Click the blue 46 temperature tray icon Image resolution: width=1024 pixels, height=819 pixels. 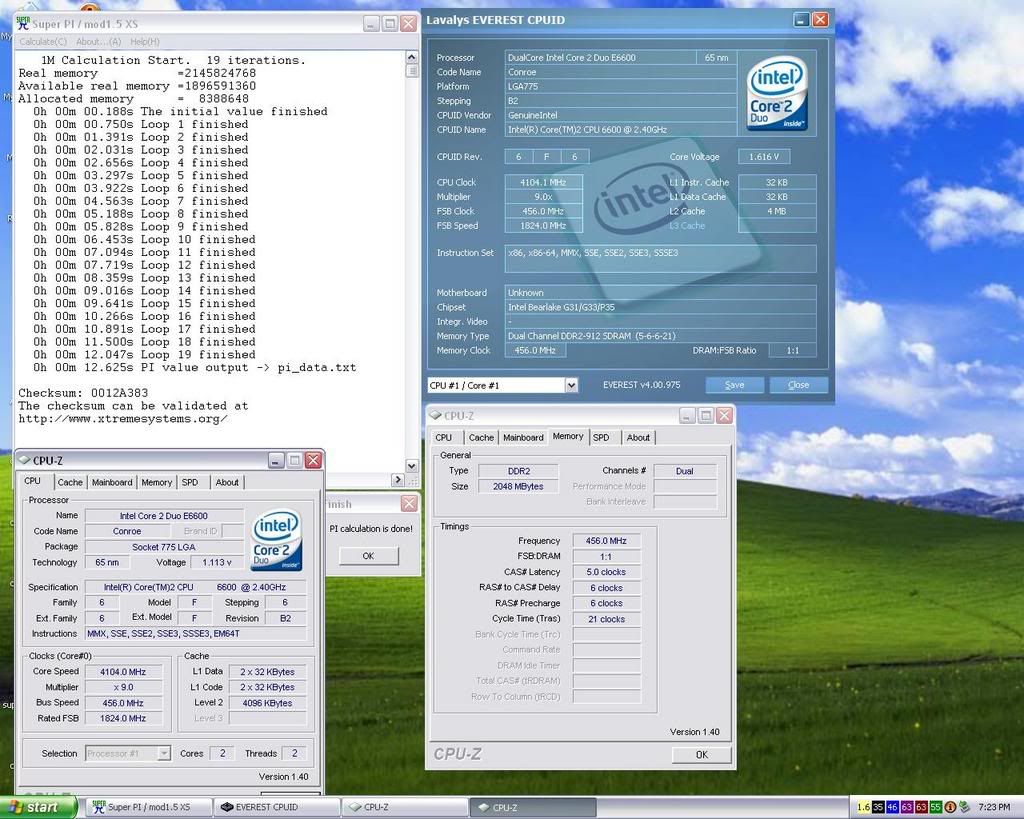pyautogui.click(x=892, y=807)
